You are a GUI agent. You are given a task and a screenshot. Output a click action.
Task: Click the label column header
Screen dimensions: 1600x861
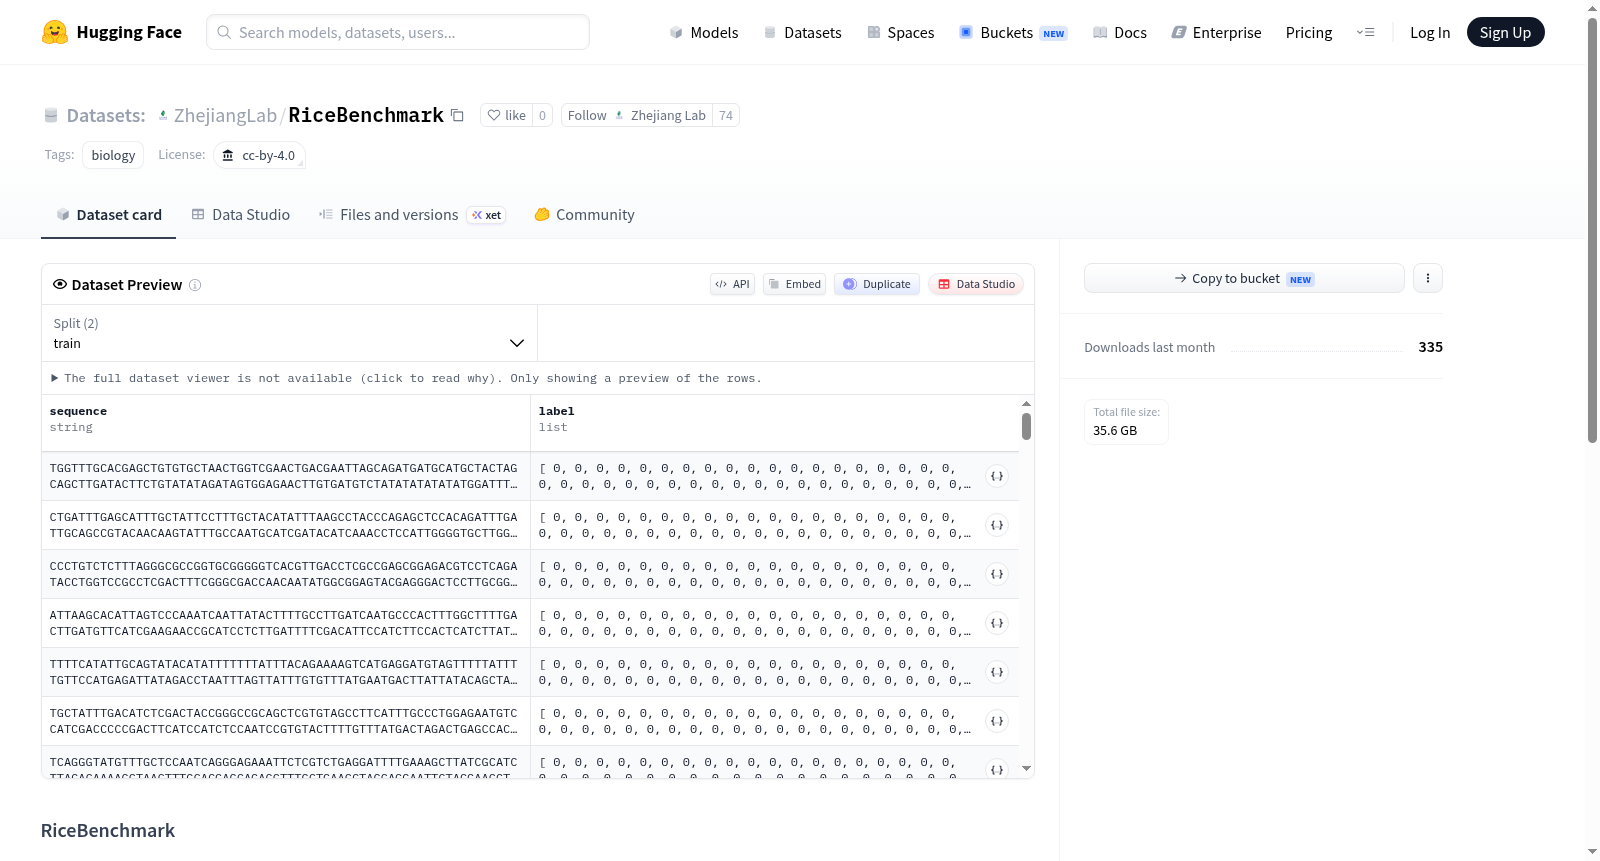[x=775, y=420]
